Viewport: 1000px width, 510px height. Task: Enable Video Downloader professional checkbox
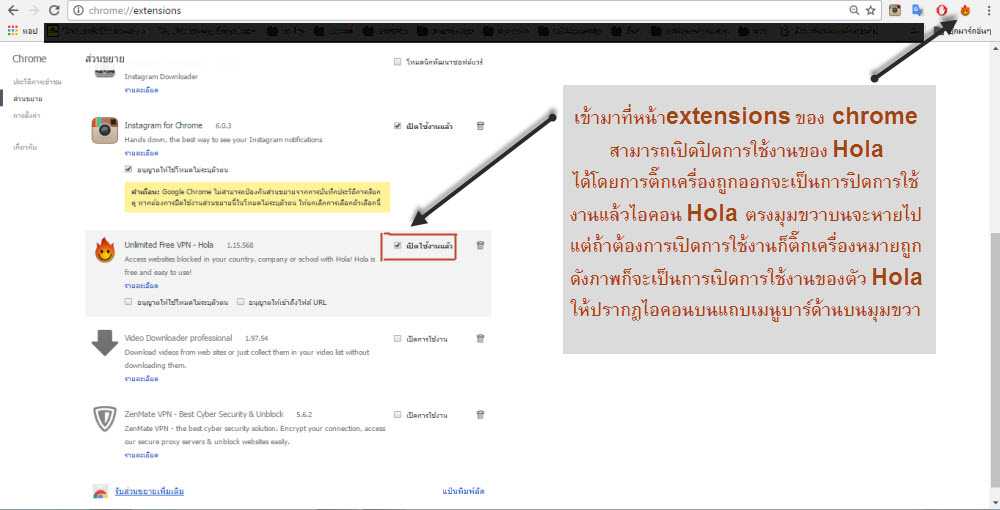397,339
